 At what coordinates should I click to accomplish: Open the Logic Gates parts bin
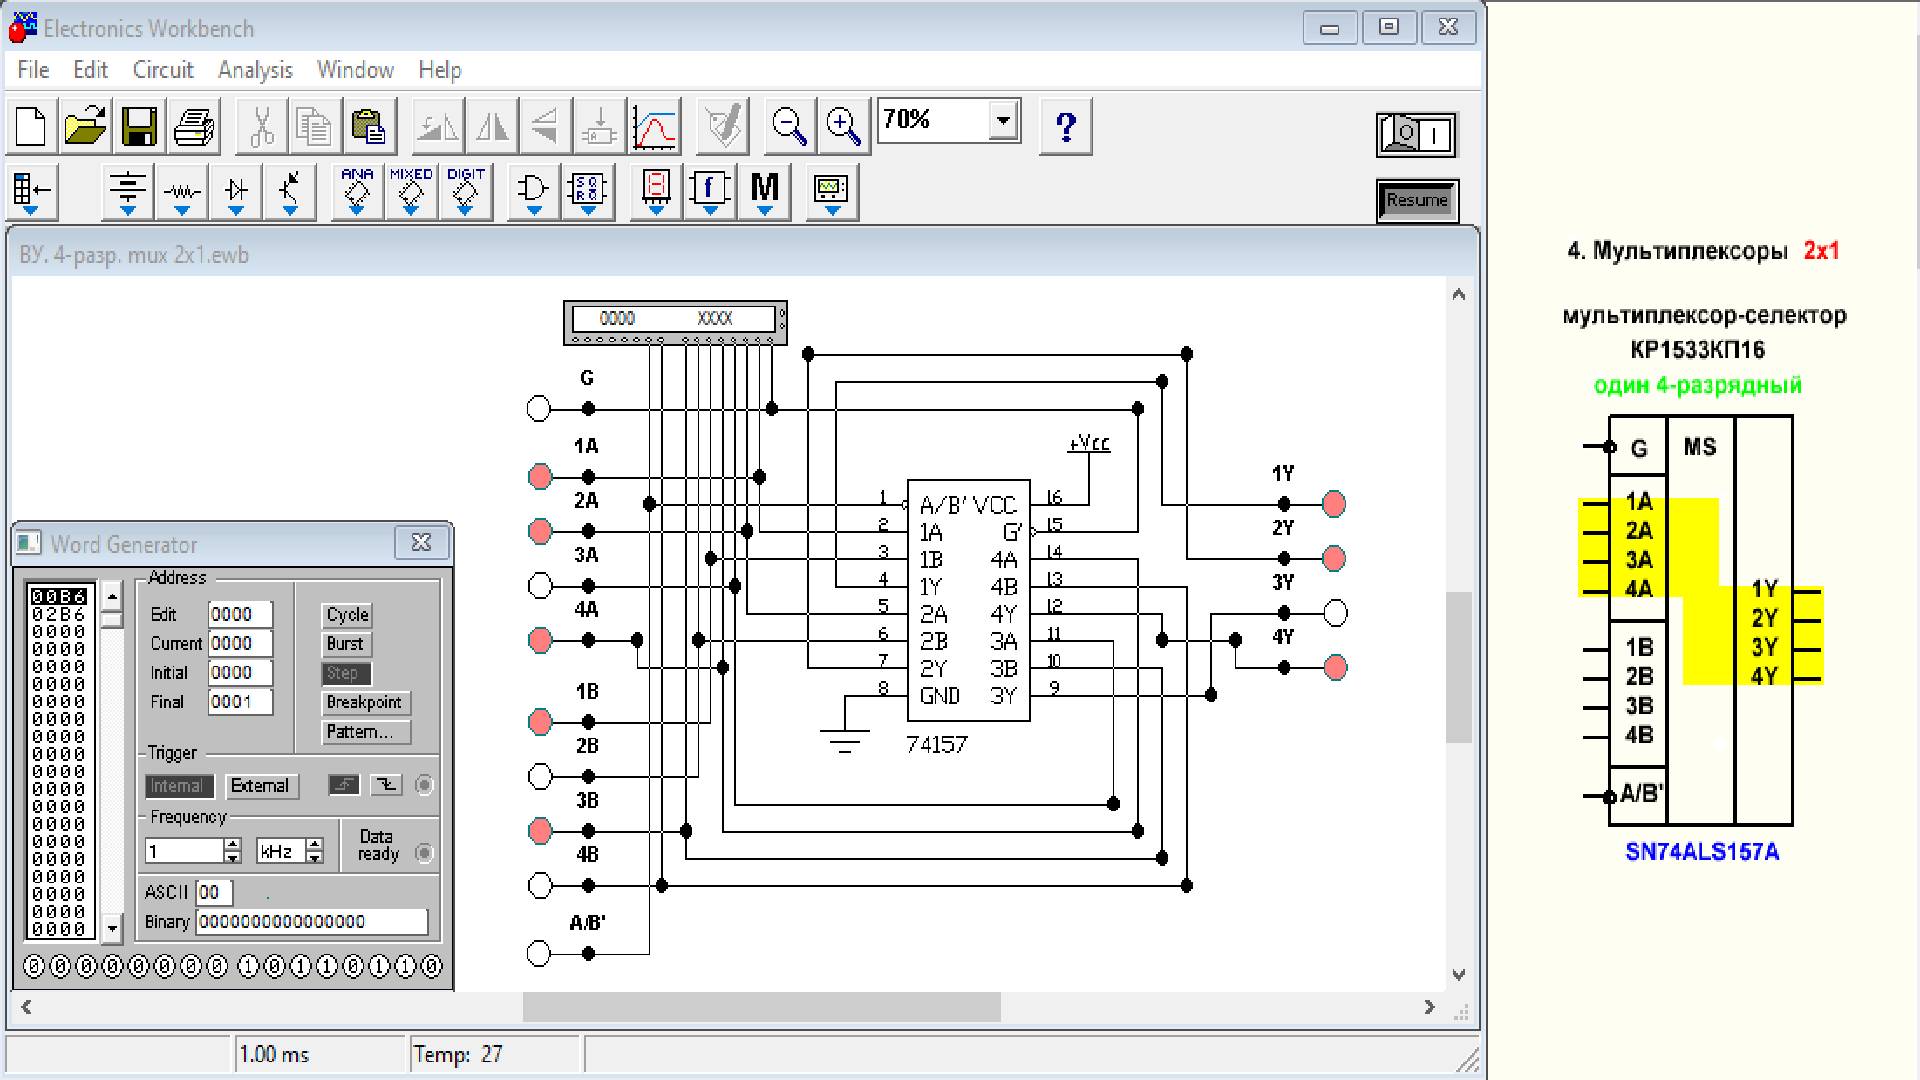tap(533, 190)
